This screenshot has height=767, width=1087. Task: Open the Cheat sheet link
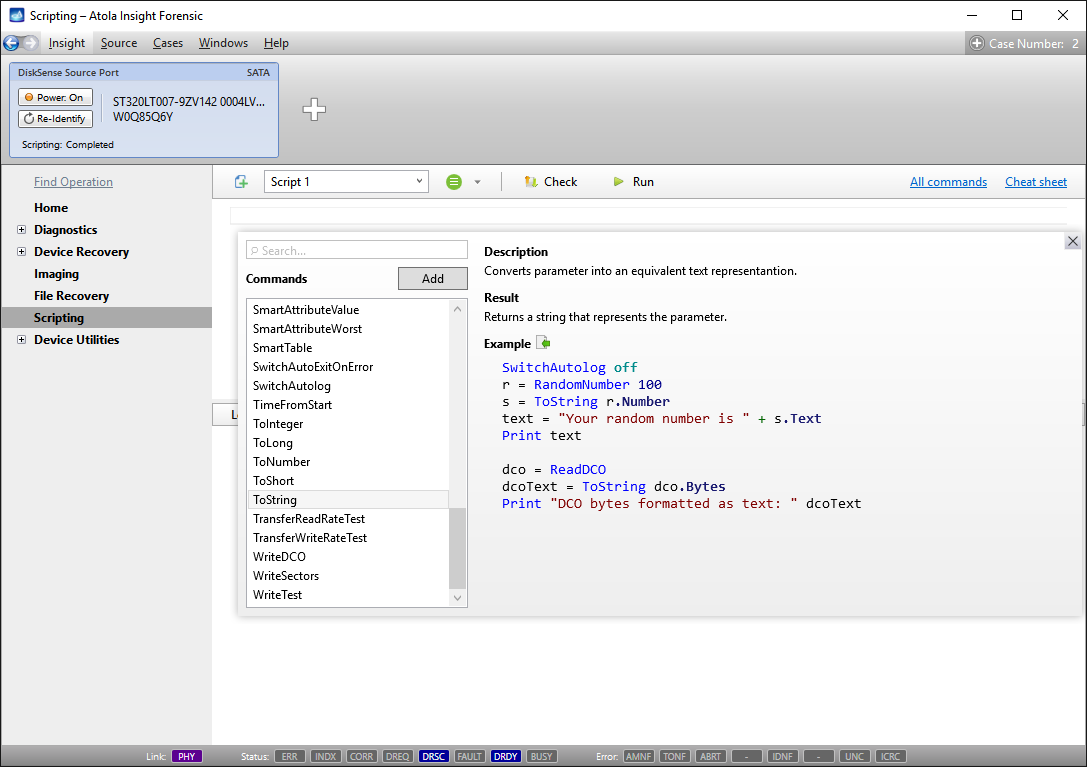(1036, 182)
